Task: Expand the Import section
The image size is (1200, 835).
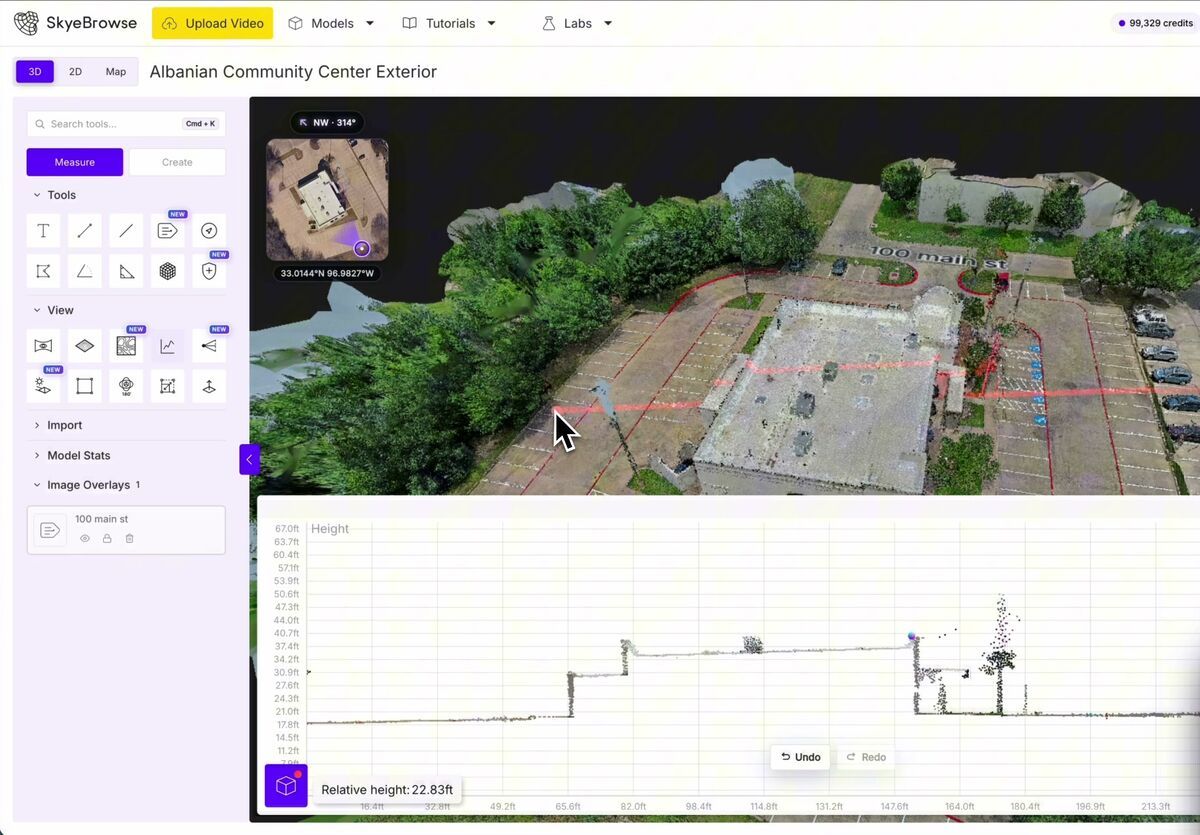Action: click(57, 425)
